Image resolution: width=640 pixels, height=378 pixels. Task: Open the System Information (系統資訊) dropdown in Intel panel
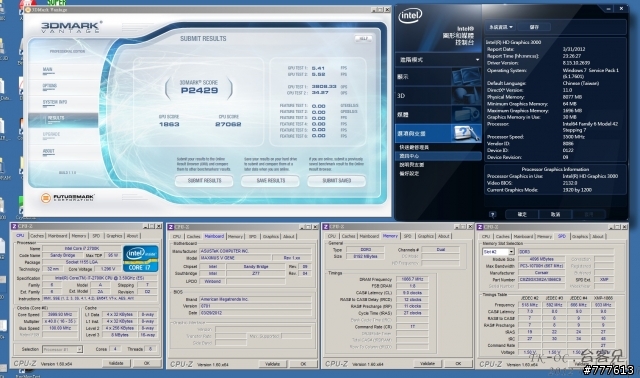tap(501, 27)
